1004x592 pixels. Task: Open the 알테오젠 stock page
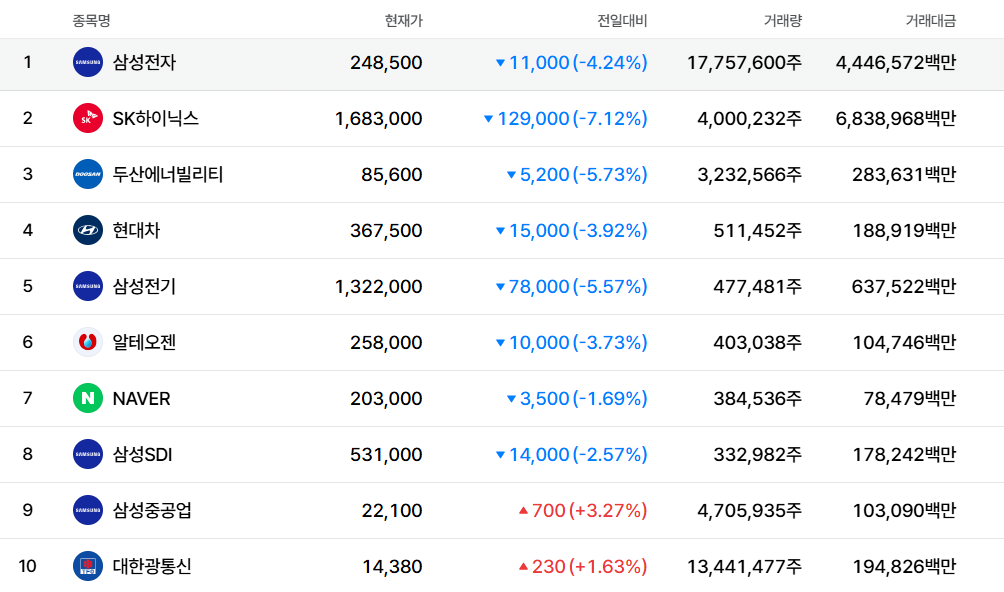(x=144, y=342)
